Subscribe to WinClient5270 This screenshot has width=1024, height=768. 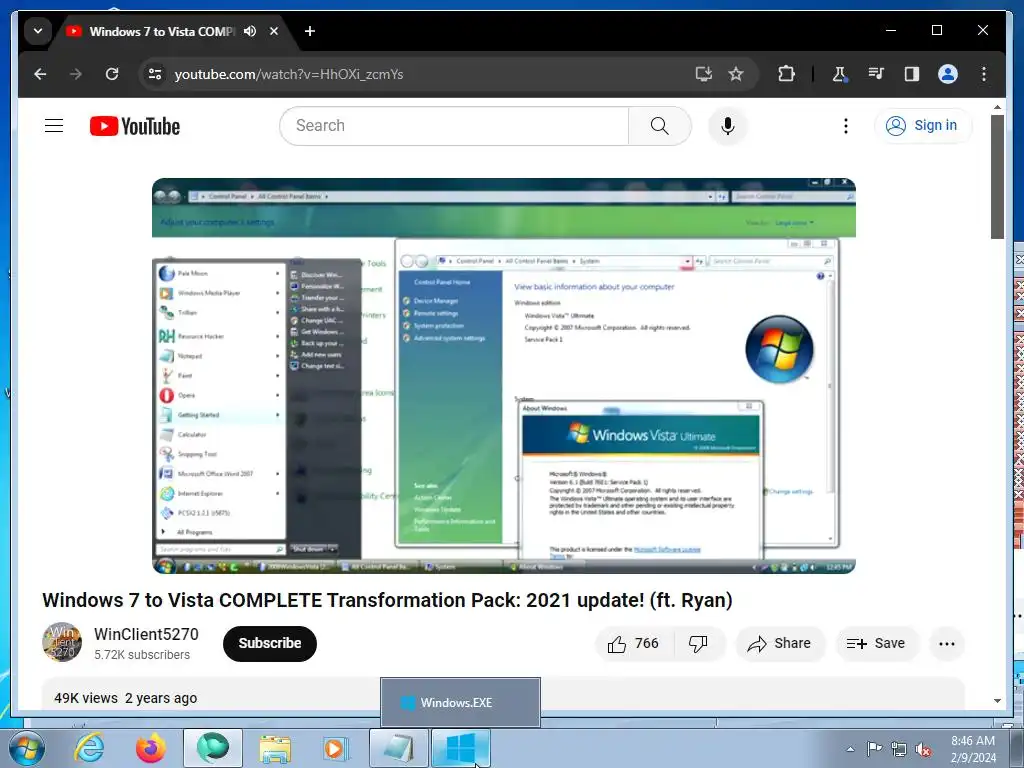(x=270, y=643)
